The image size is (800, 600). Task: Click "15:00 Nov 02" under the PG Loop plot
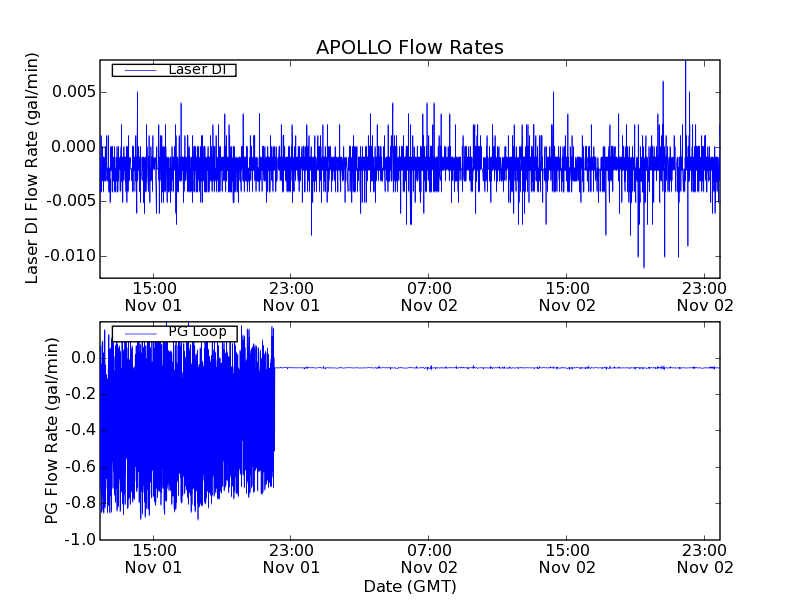[567, 559]
